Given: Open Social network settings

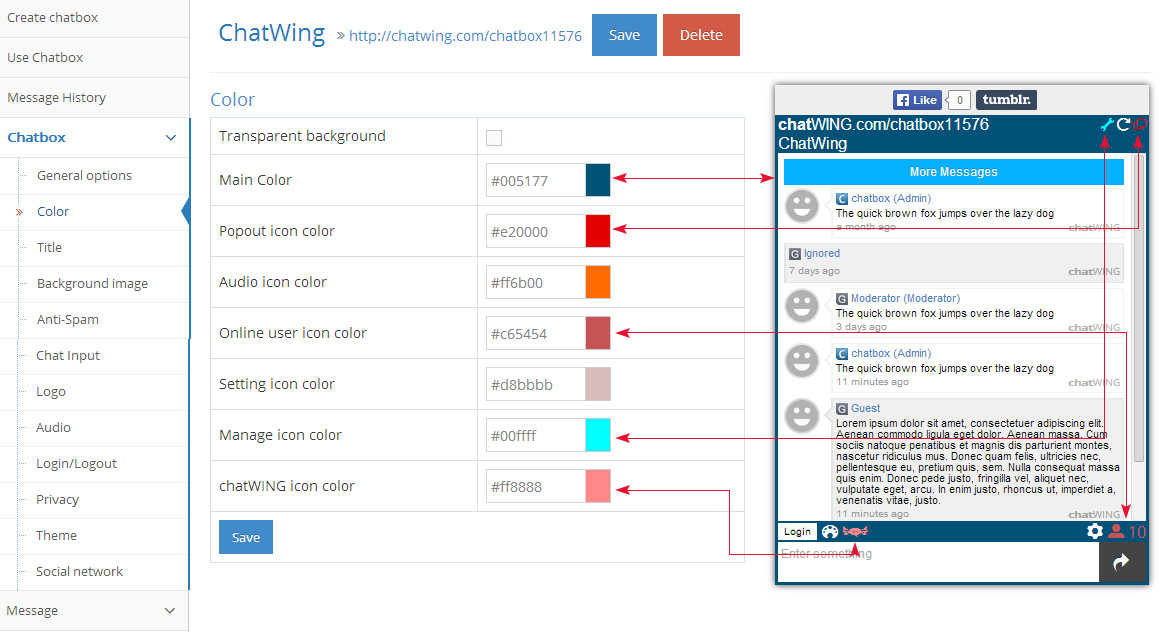Looking at the screenshot, I should click(80, 571).
